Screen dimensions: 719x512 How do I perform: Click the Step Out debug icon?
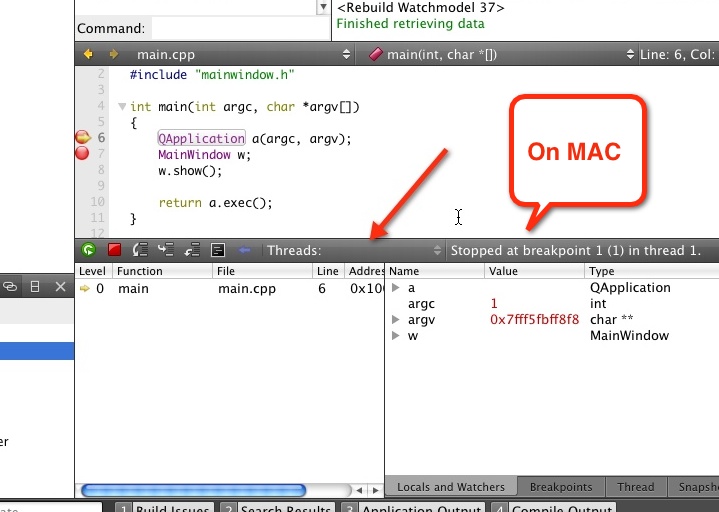(192, 250)
